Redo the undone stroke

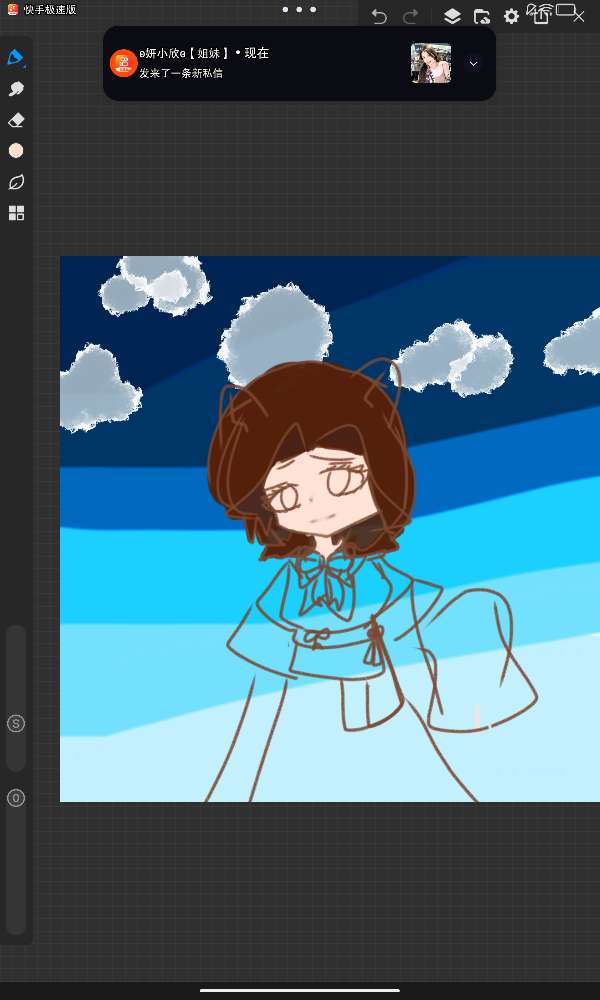410,16
